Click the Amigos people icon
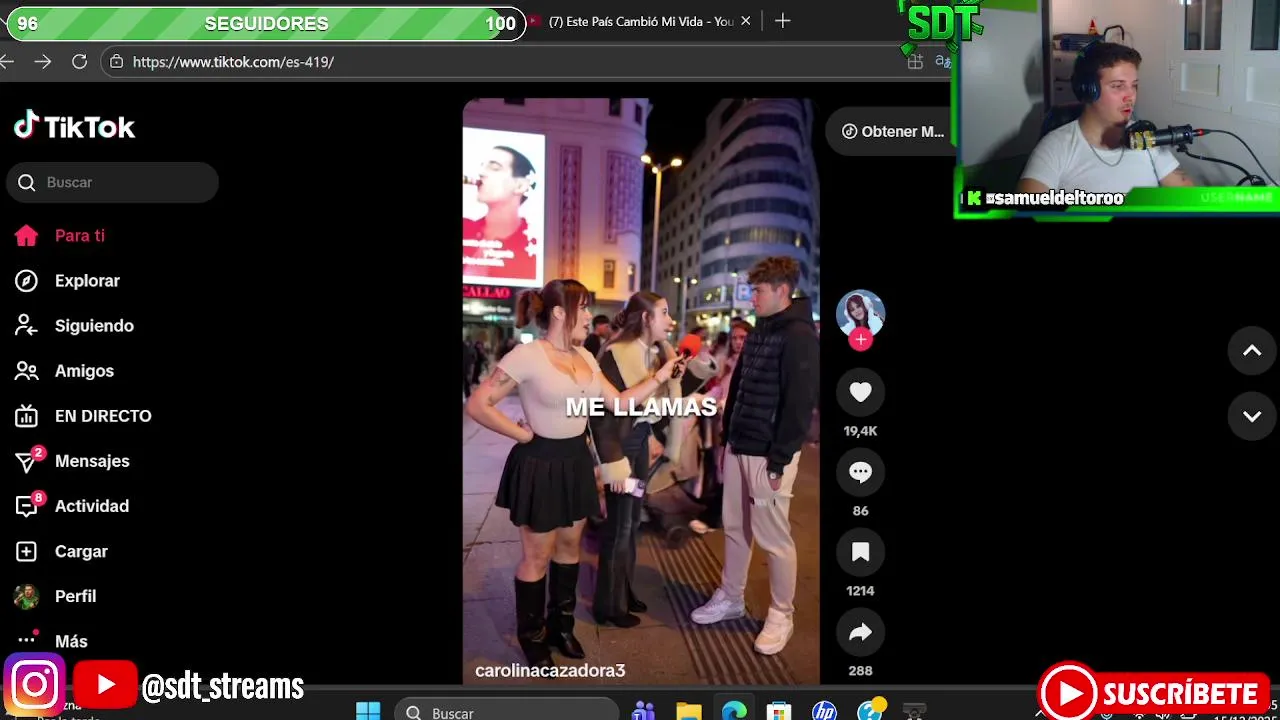 coord(26,371)
